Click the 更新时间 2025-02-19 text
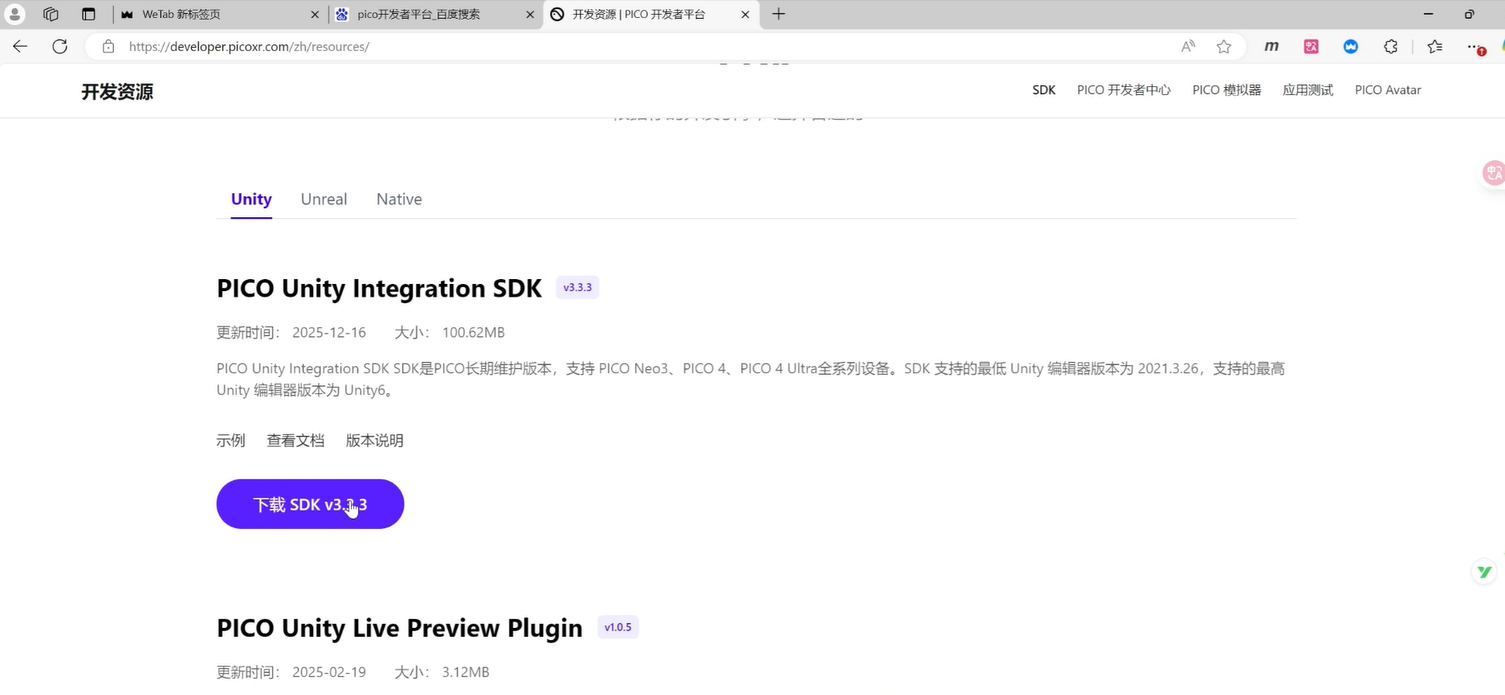 pos(291,672)
